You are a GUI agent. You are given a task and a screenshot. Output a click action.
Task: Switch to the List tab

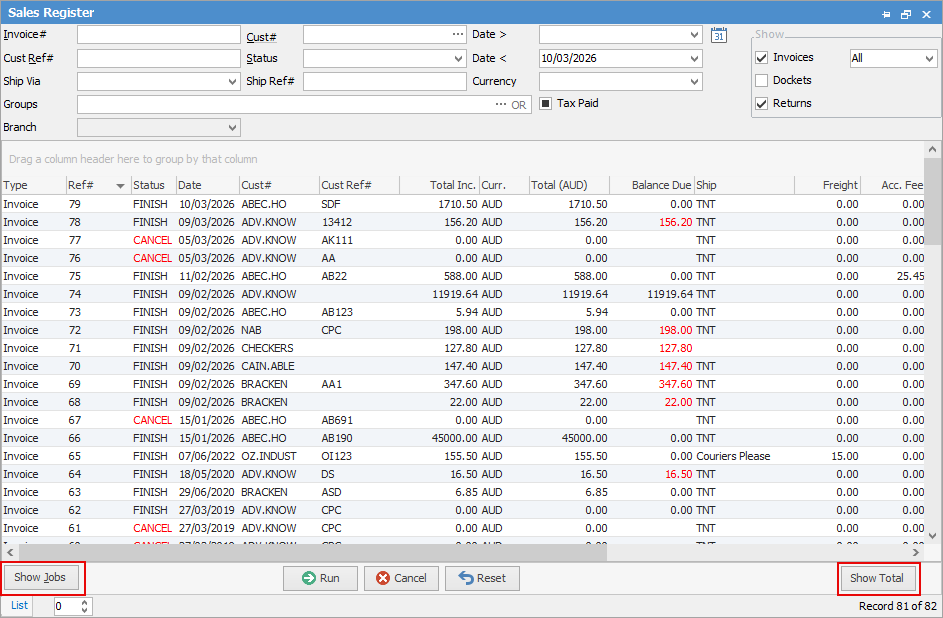(x=20, y=605)
